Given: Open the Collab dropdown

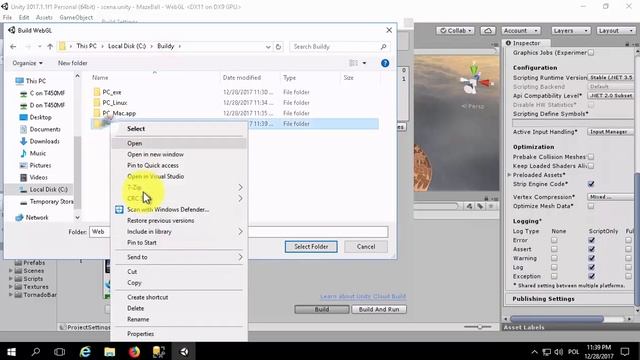Looking at the screenshot, I should click(456, 31).
